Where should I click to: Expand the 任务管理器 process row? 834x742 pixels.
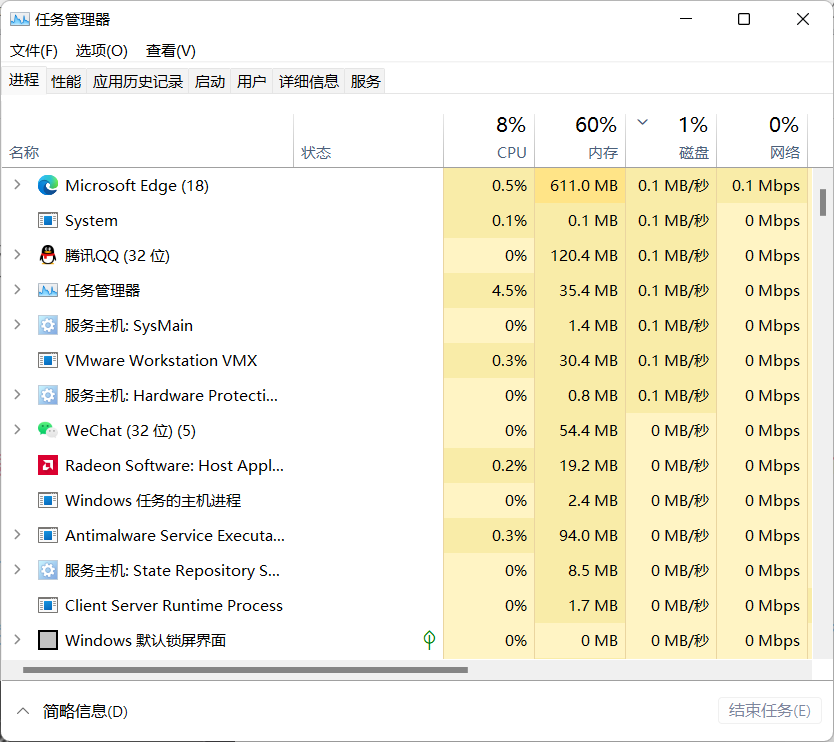coord(17,290)
